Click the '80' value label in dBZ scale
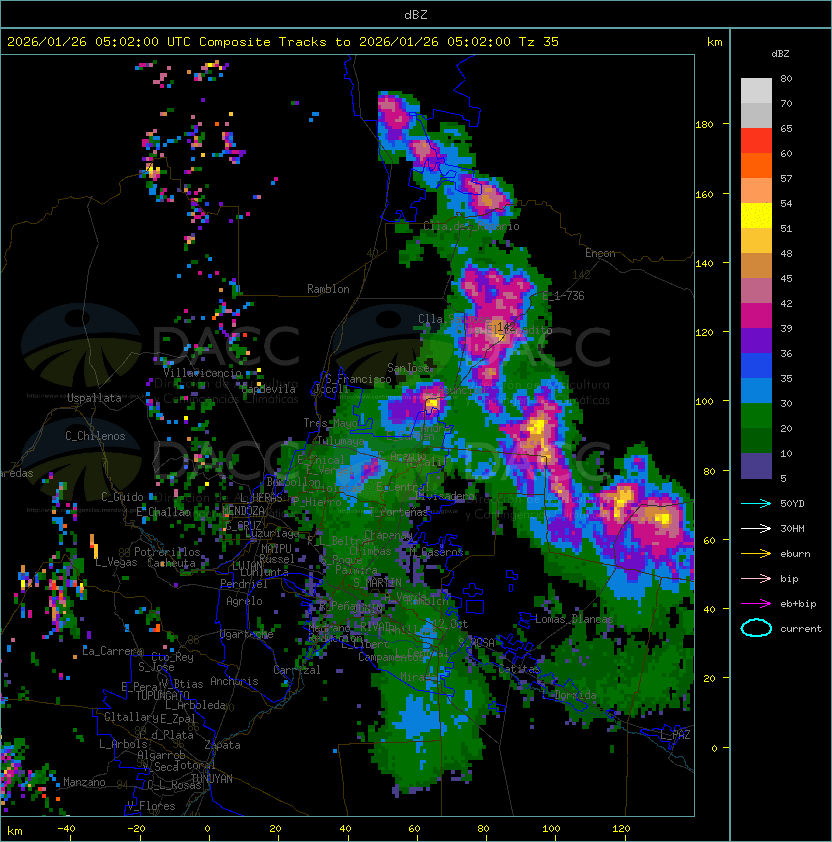832x842 pixels. pyautogui.click(x=786, y=78)
